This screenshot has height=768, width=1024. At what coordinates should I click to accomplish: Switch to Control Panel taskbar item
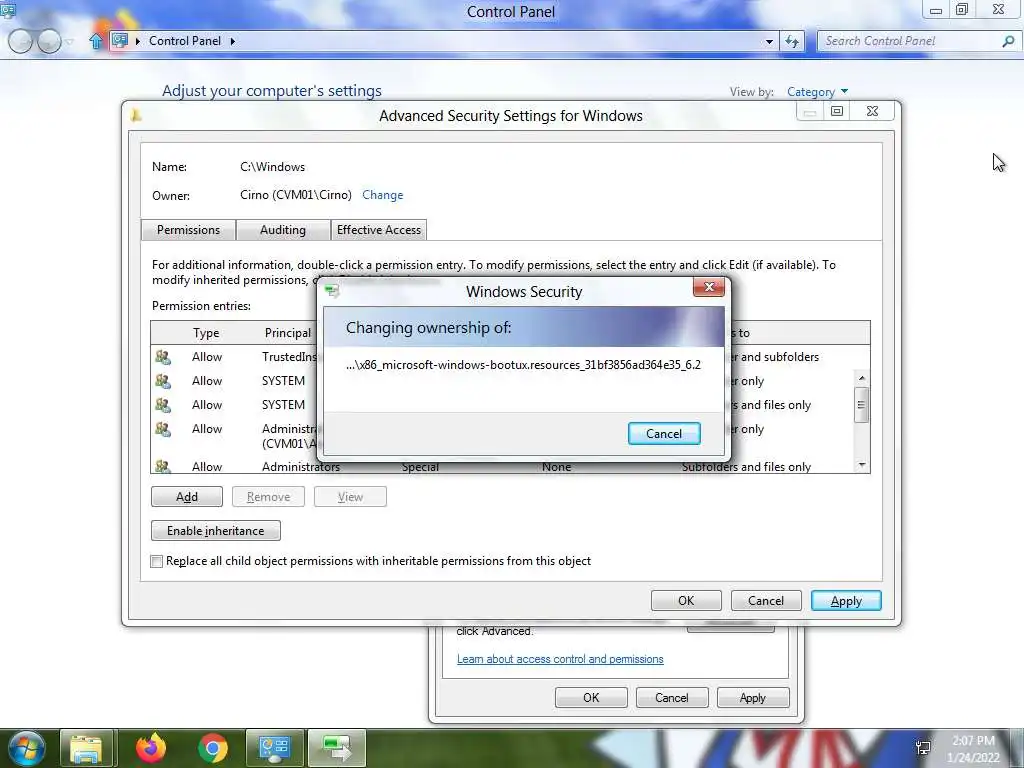(274, 748)
